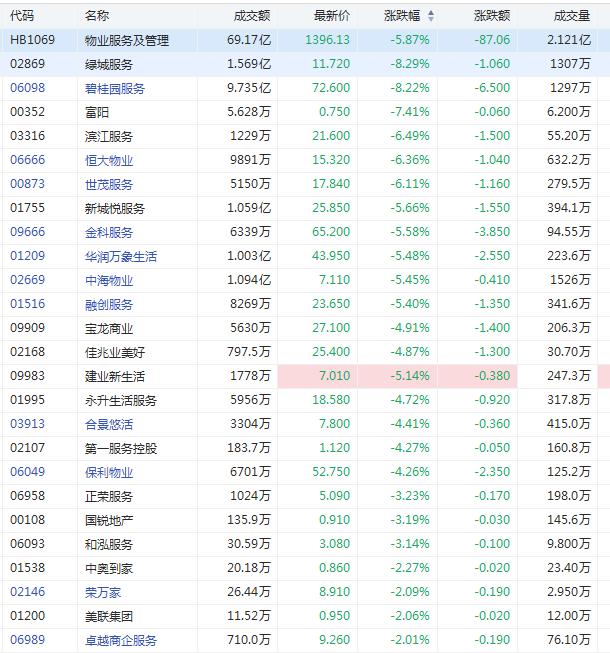Image resolution: width=610 pixels, height=653 pixels.
Task: Select the 富阳 row name
Action: [x=97, y=112]
